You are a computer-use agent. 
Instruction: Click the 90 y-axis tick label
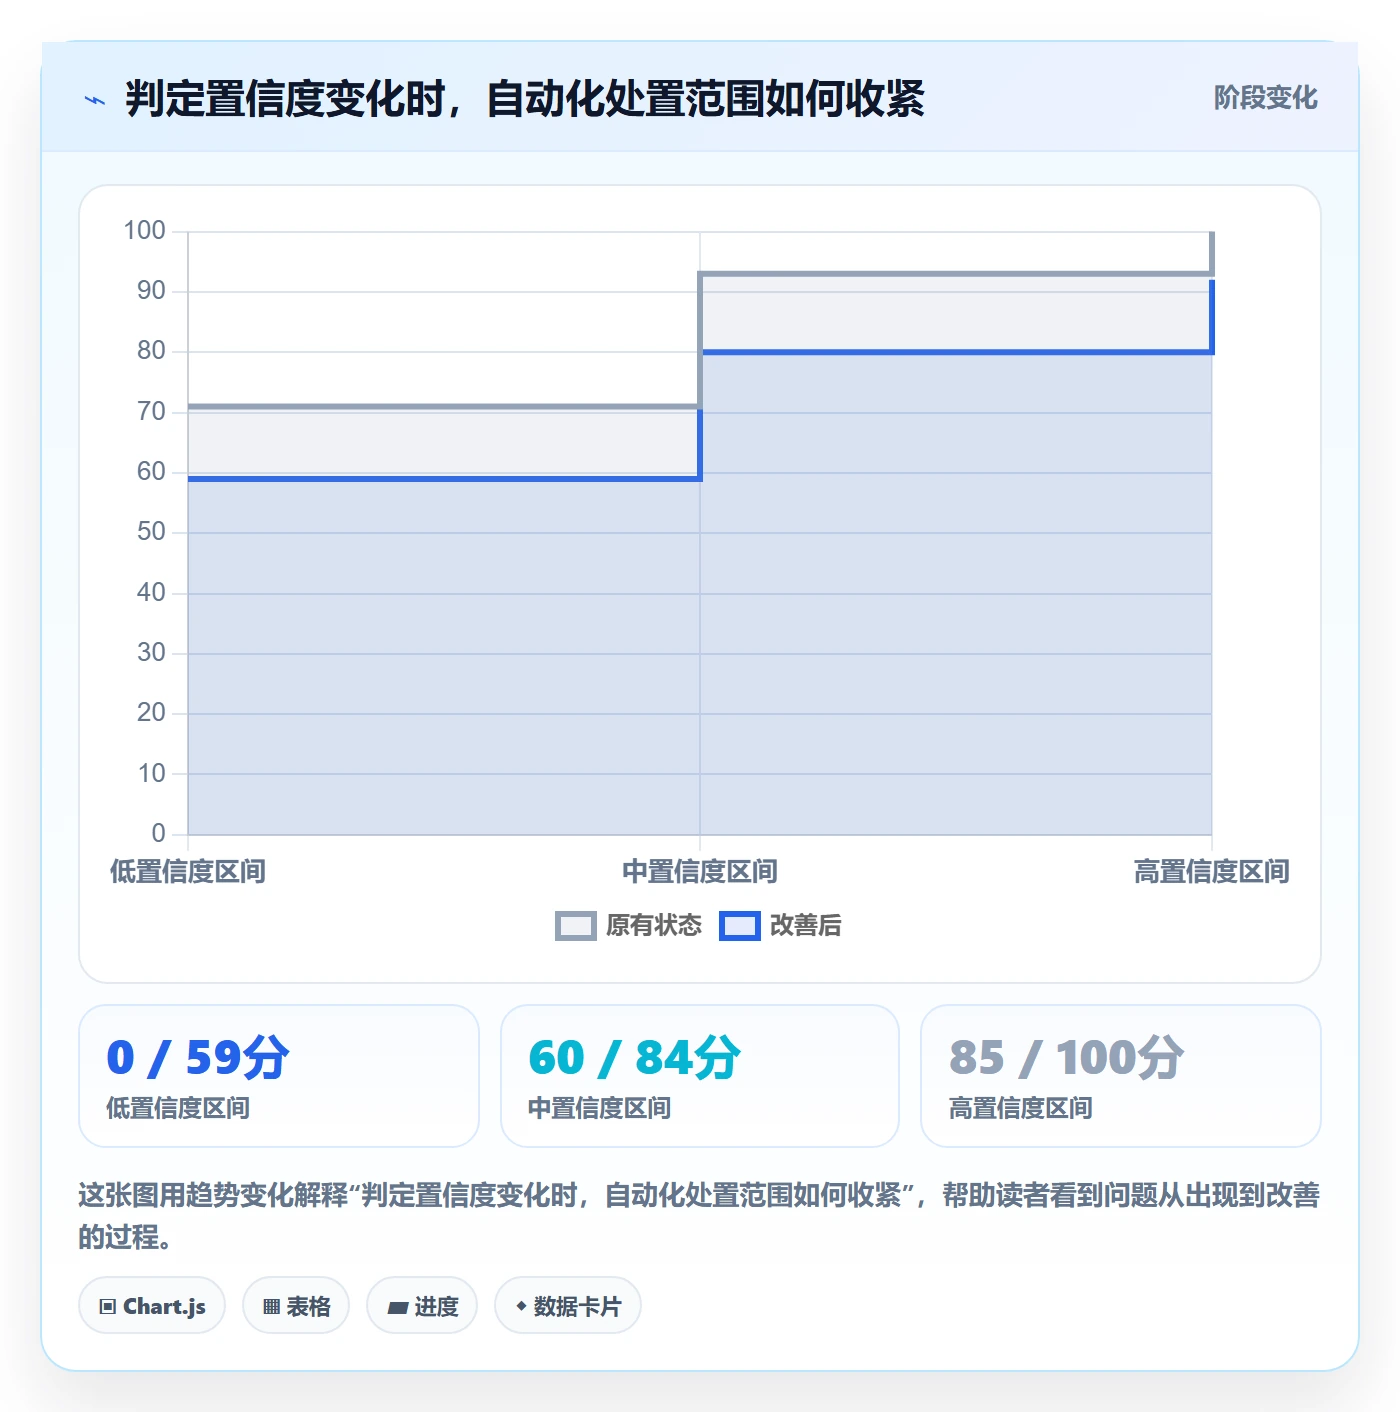151,291
